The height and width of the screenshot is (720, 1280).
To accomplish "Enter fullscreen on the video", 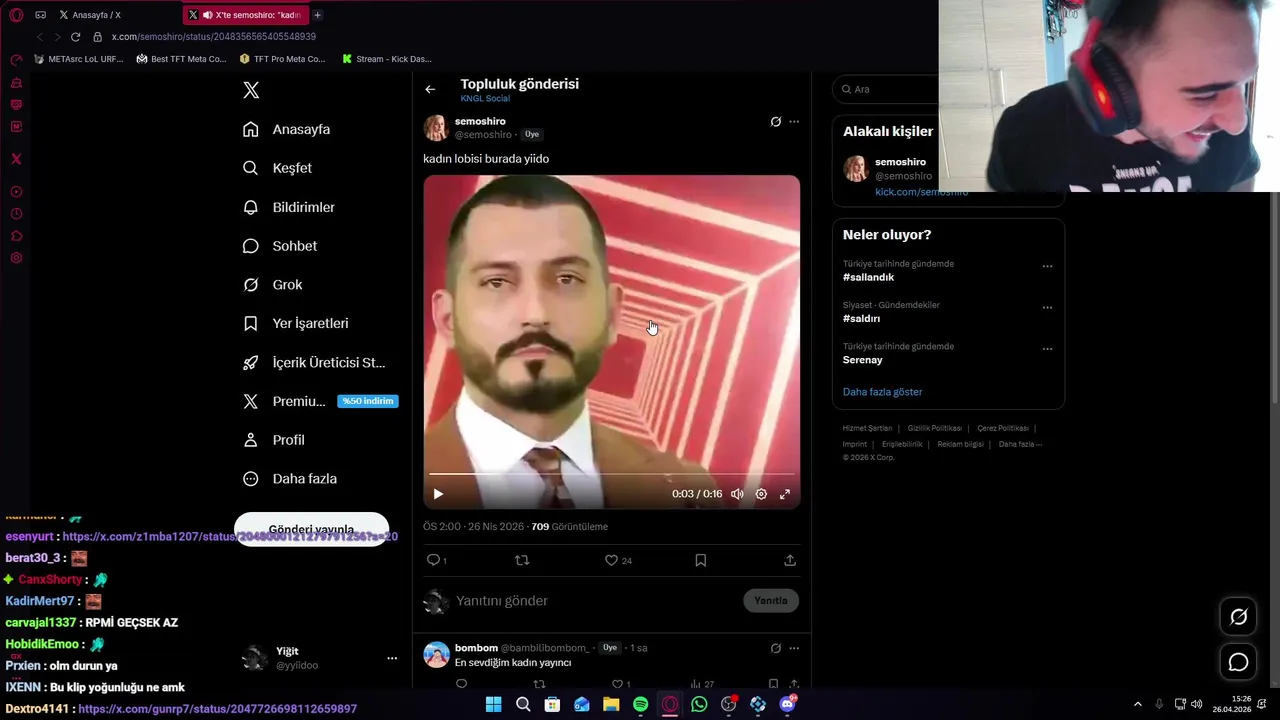I will (785, 494).
